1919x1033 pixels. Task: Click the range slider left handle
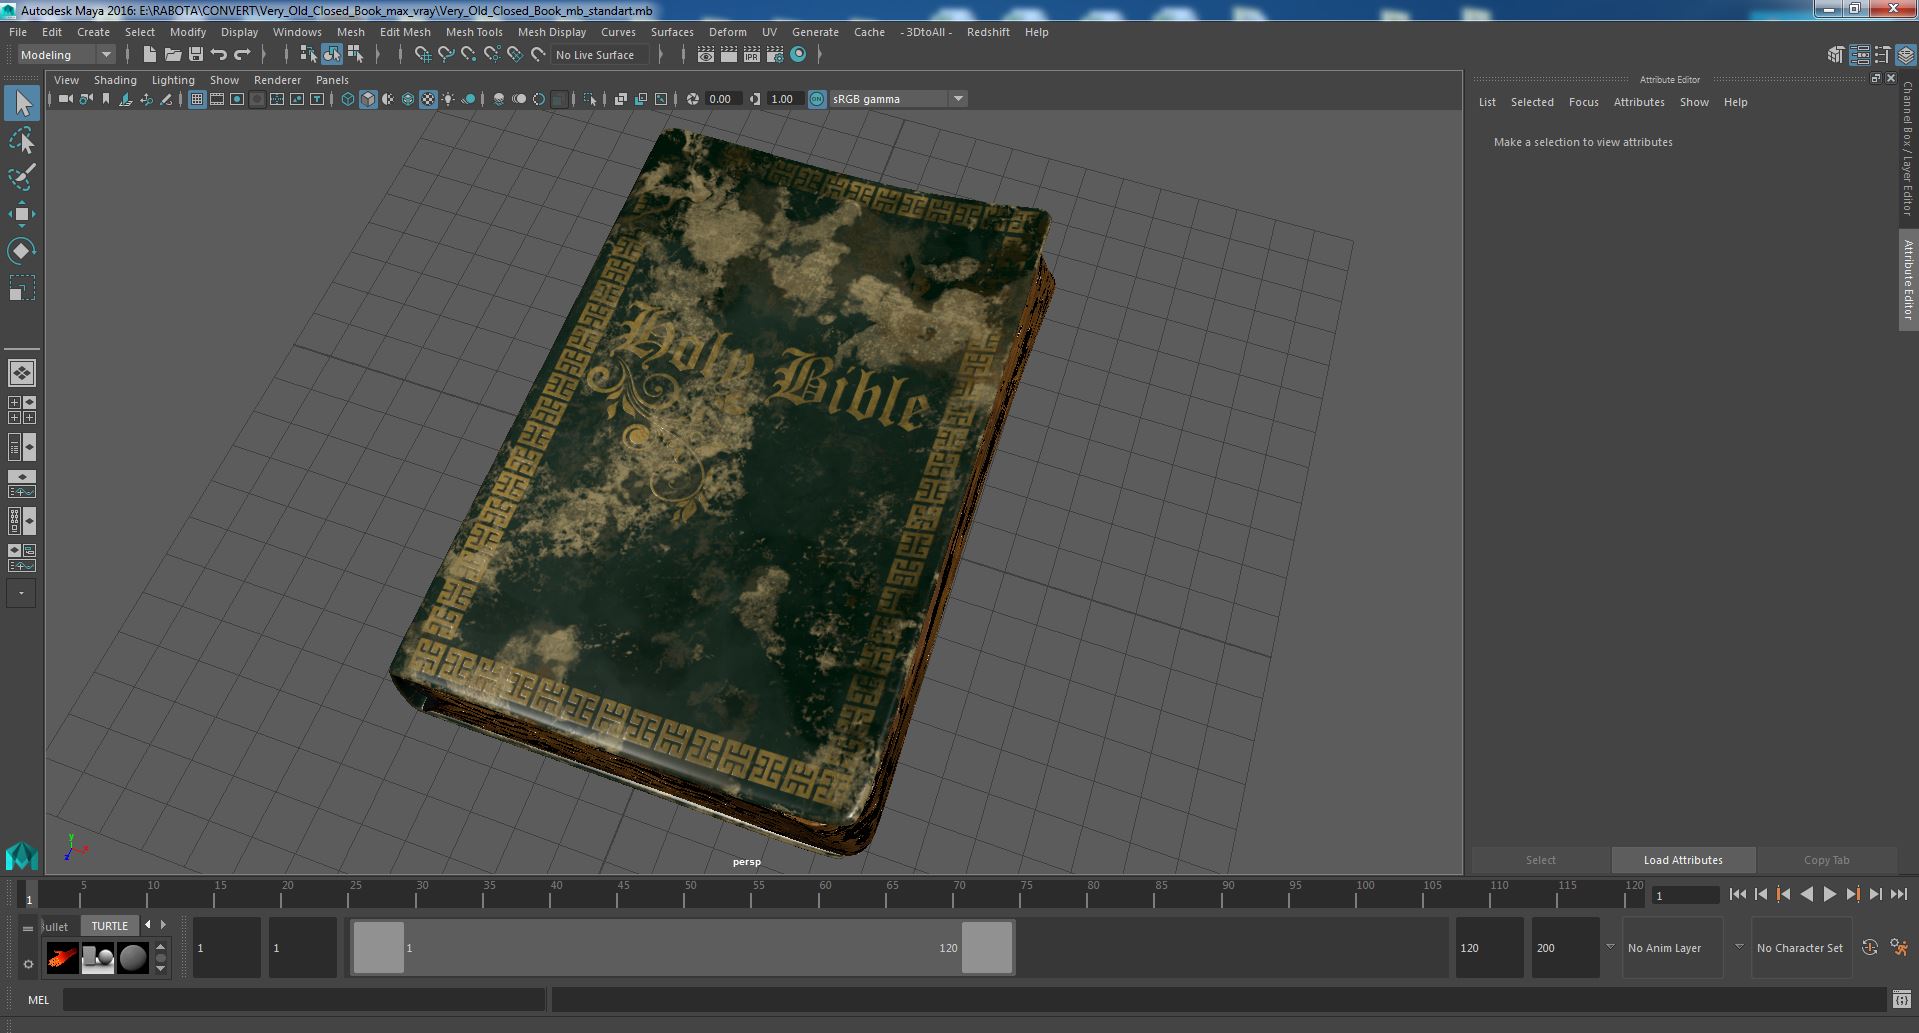coord(379,948)
